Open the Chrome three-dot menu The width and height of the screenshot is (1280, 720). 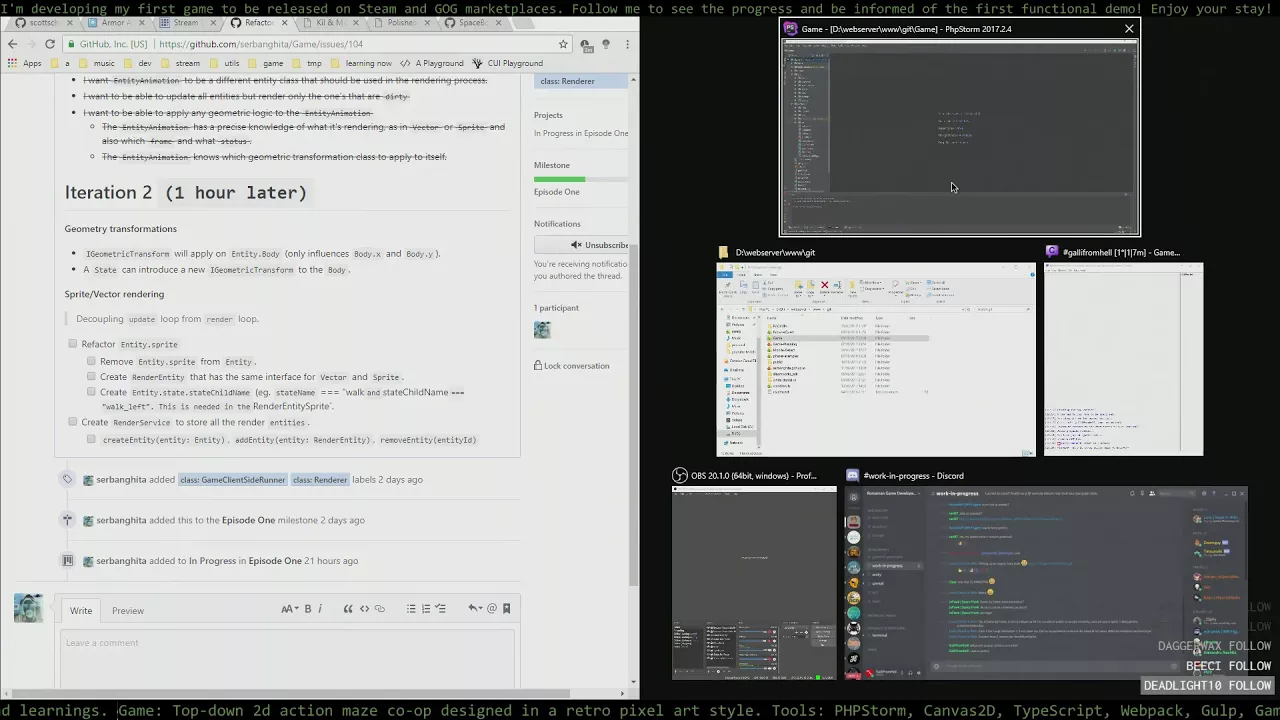pos(627,44)
